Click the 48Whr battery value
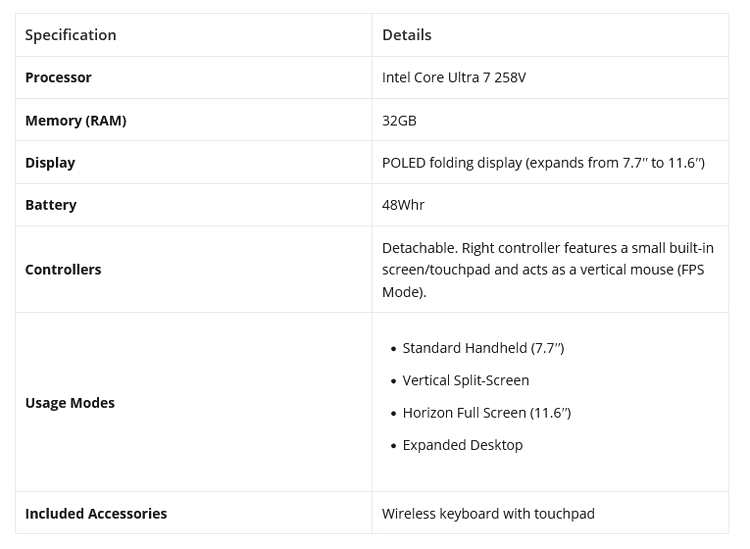Screen dimensions: 750x549 tap(403, 205)
